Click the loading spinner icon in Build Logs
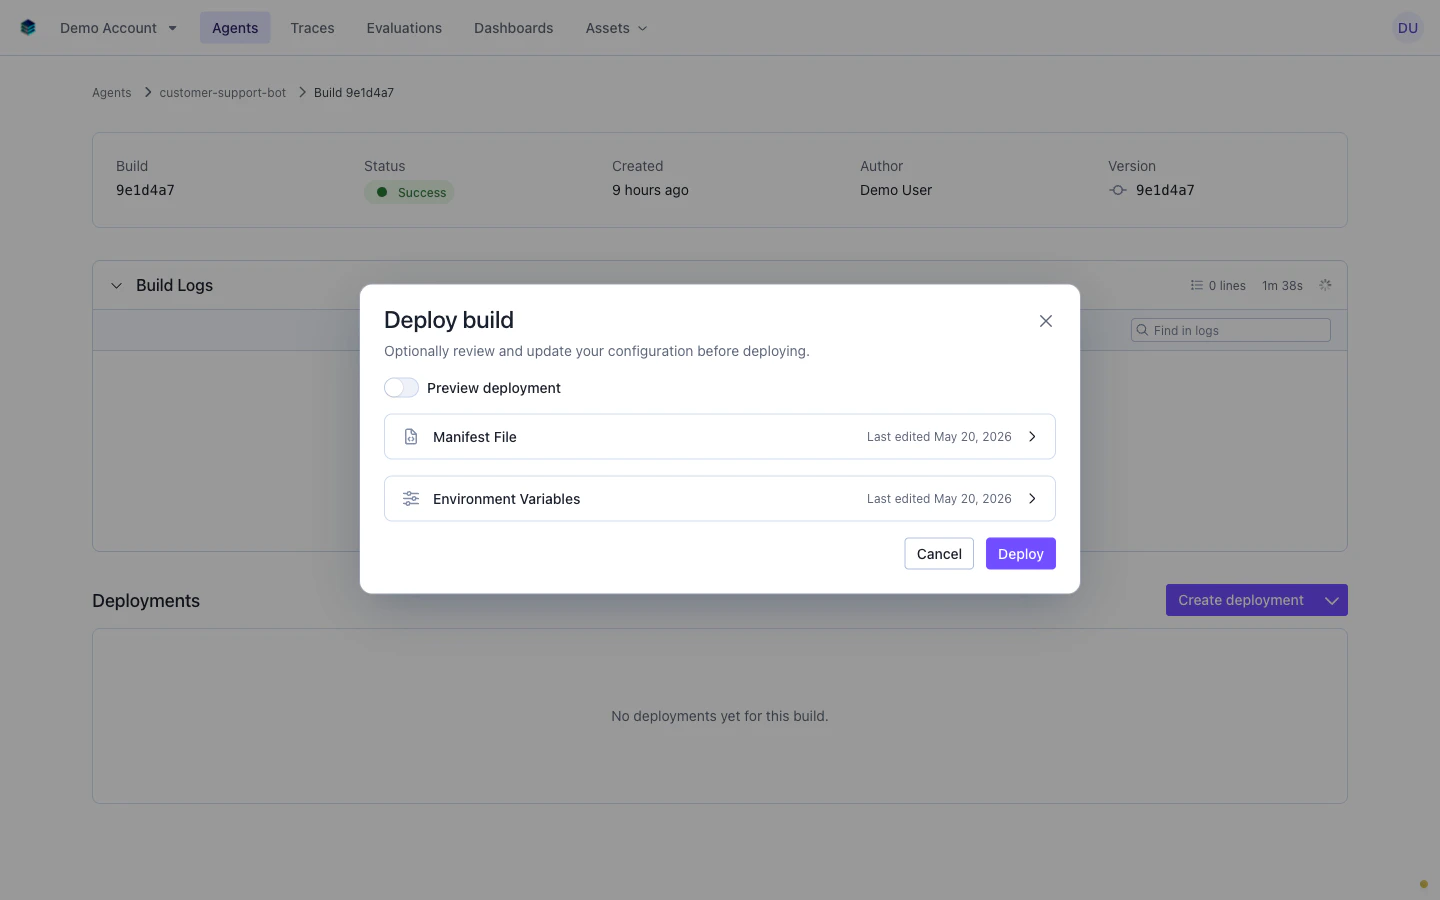This screenshot has height=900, width=1440. tap(1325, 285)
